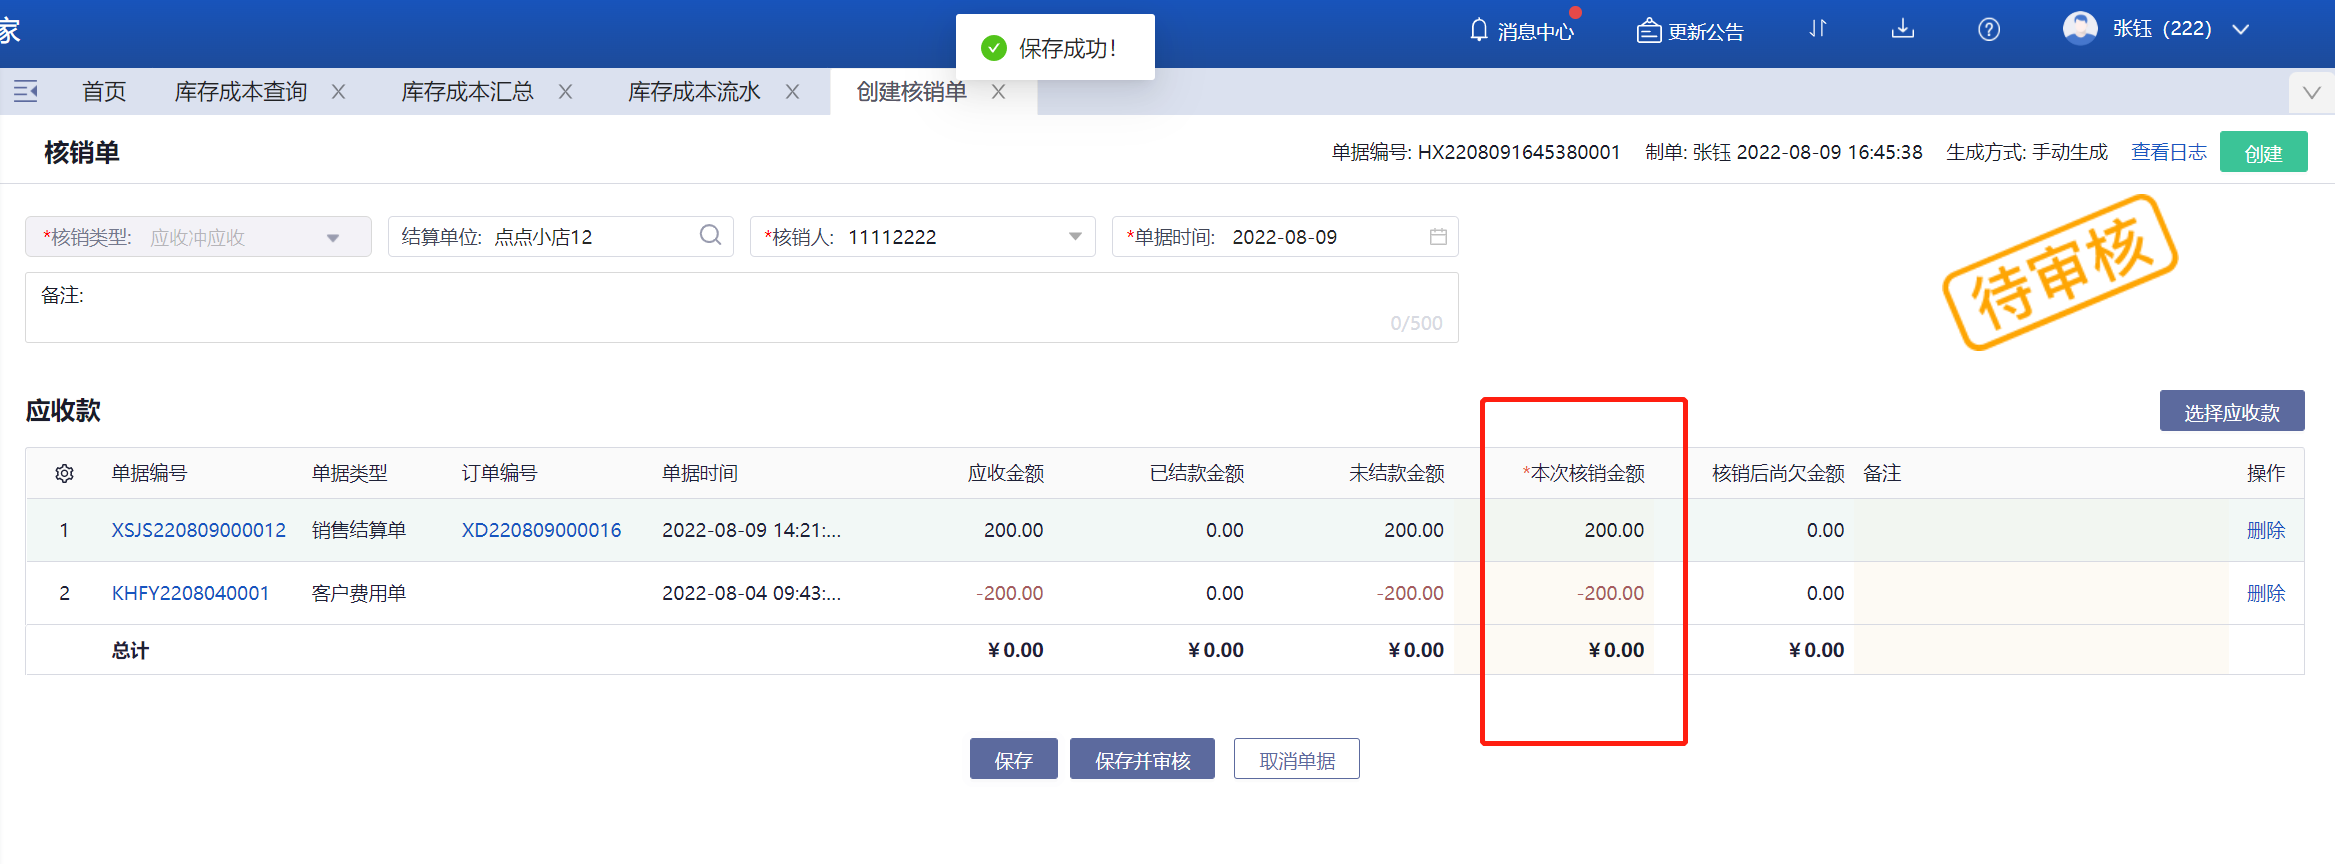Open the help question mark icon
Image resolution: width=2335 pixels, height=864 pixels.
click(x=1988, y=30)
